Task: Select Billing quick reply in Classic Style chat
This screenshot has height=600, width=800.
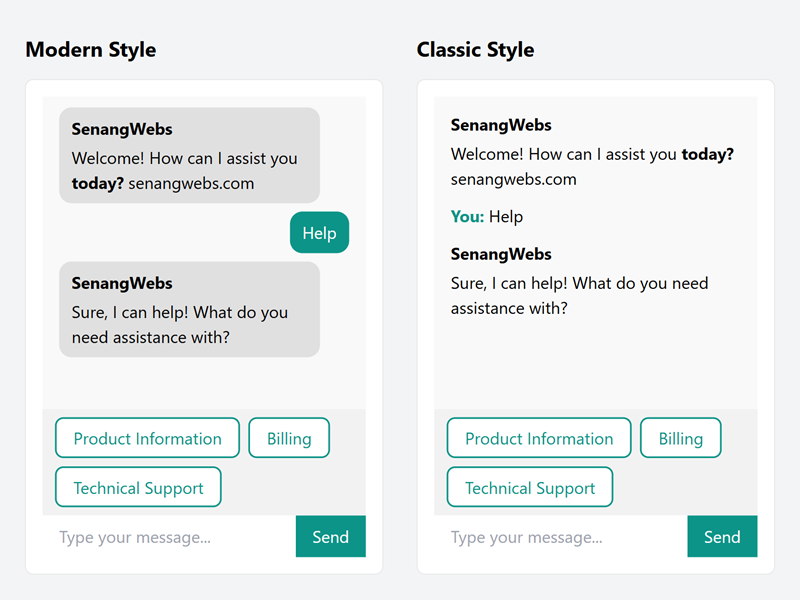Action: coord(681,438)
